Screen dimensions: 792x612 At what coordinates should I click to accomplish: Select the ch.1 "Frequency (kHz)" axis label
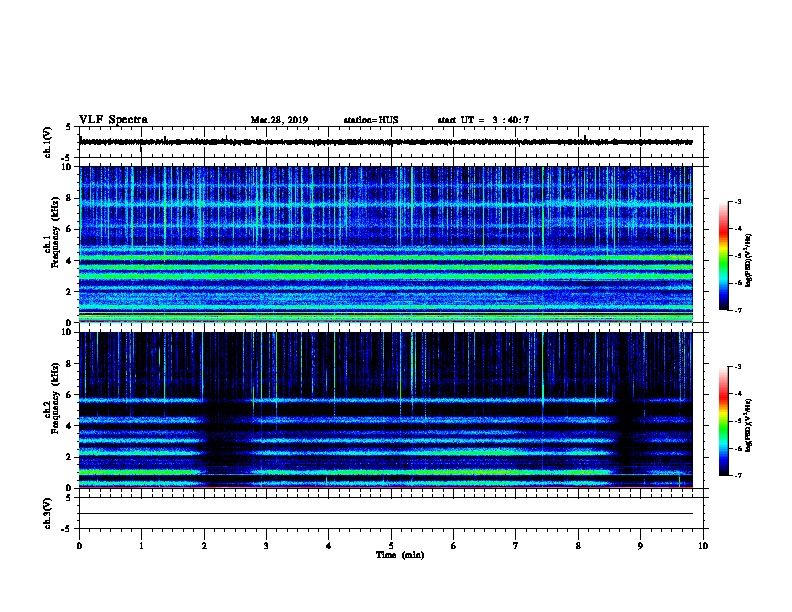coord(56,232)
